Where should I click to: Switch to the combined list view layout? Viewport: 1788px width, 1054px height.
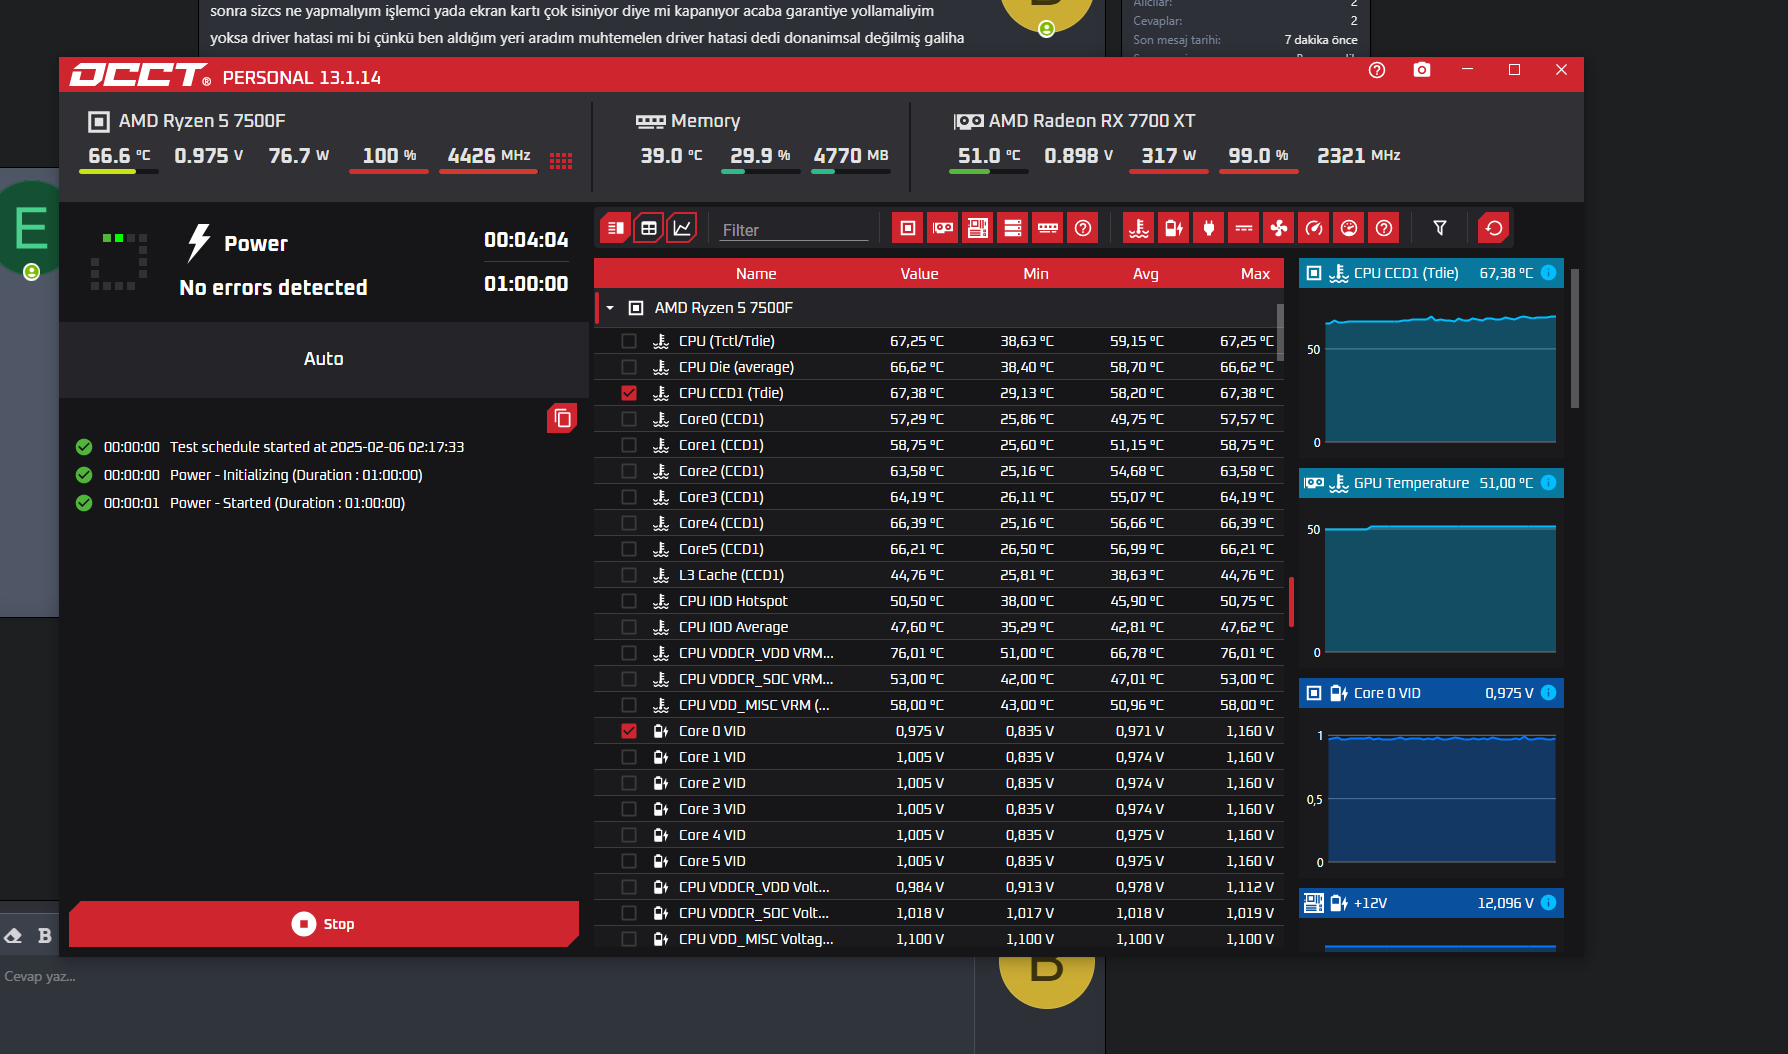click(x=616, y=228)
